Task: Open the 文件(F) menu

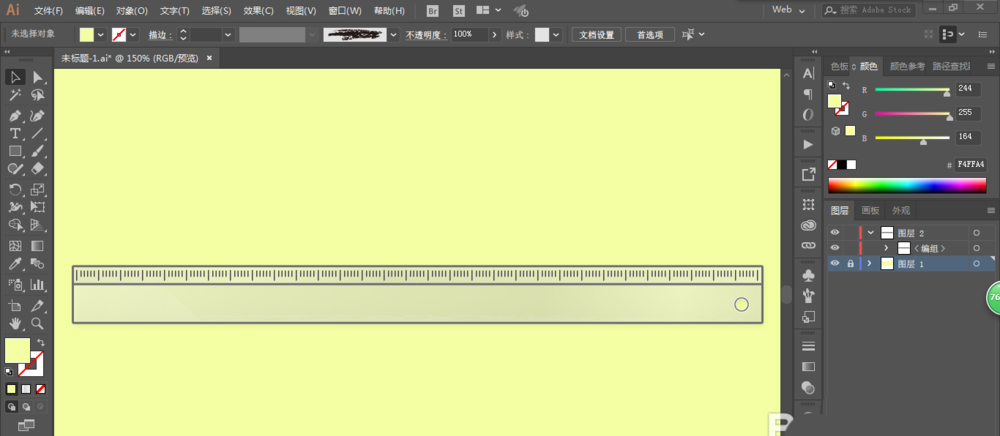Action: click(x=48, y=11)
